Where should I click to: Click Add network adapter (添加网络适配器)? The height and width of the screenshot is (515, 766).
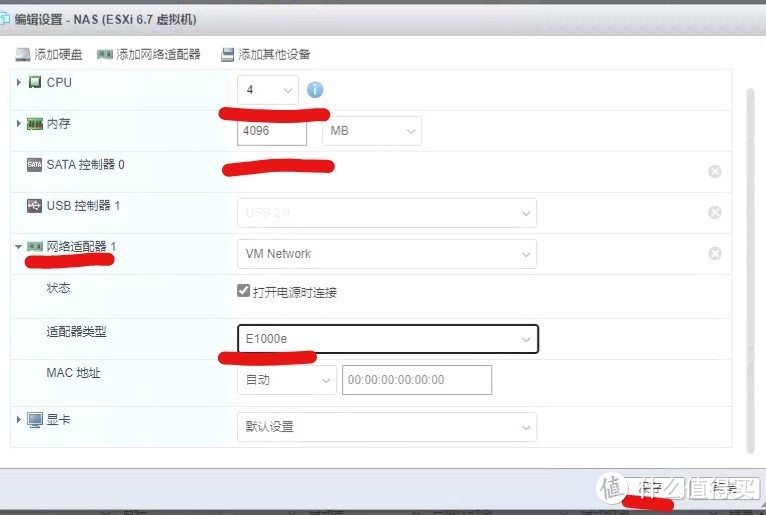click(149, 54)
